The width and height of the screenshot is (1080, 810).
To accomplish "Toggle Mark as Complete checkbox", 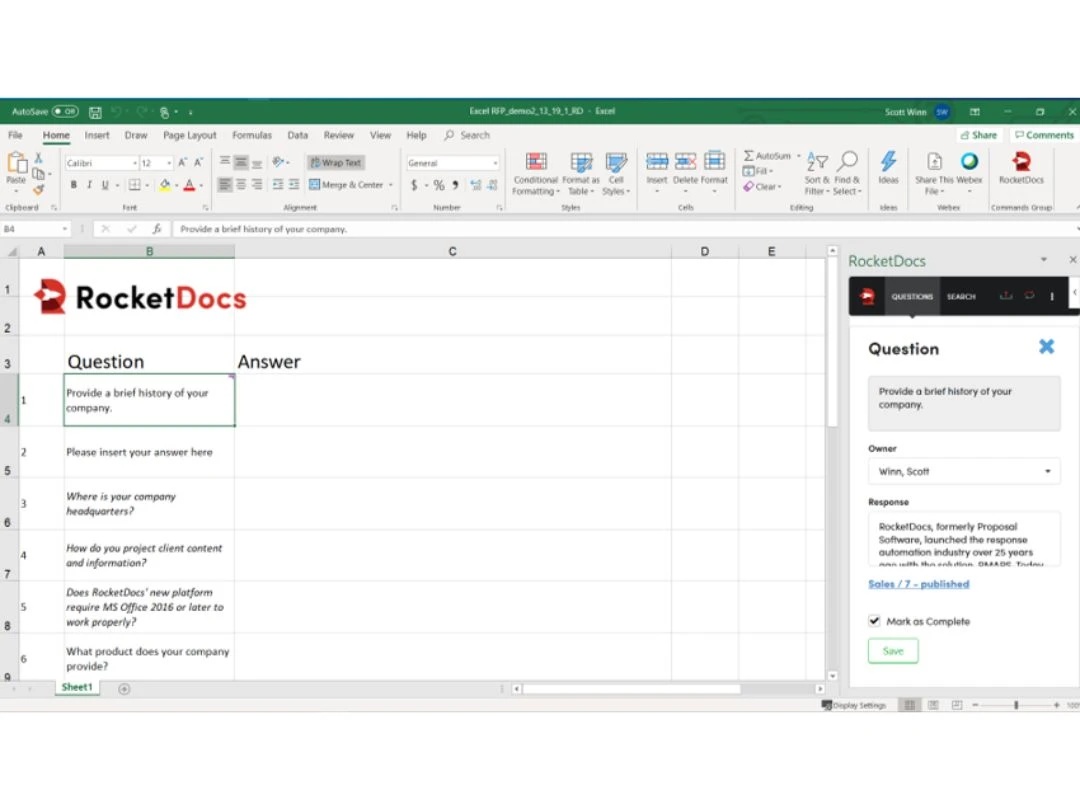I will click(874, 621).
